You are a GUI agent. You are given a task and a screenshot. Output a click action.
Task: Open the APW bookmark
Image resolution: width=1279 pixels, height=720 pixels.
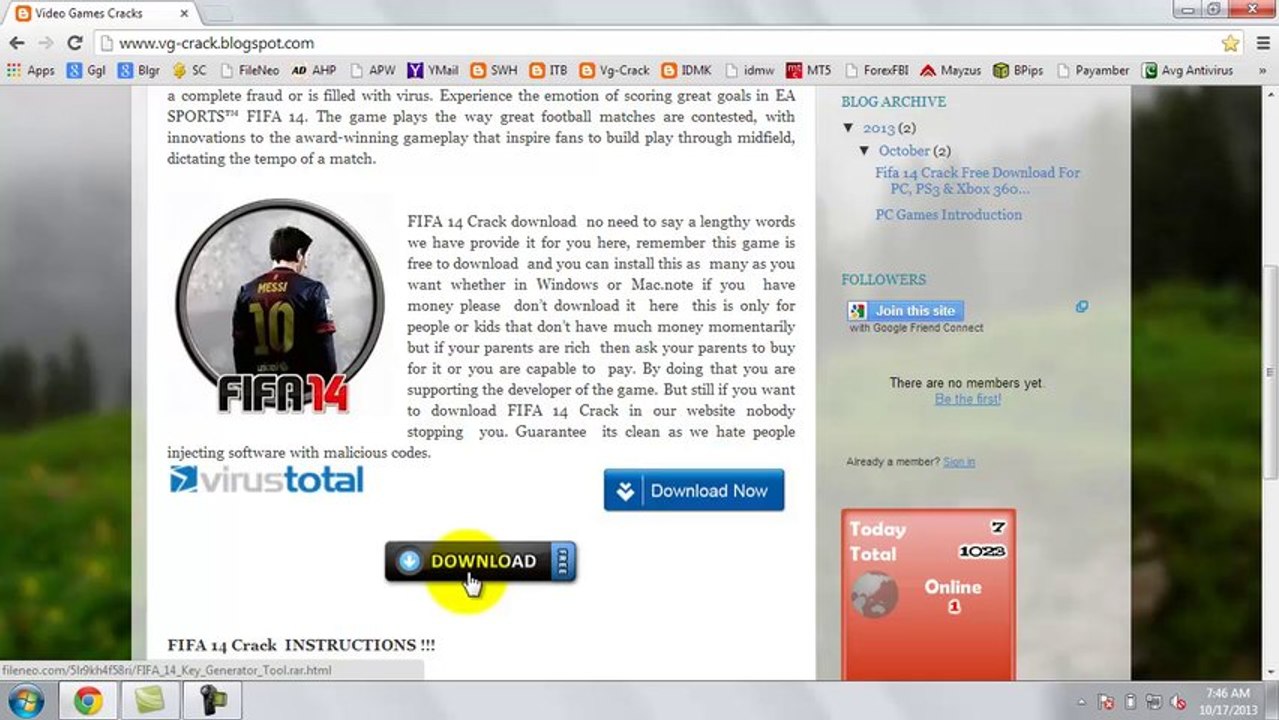pos(373,71)
